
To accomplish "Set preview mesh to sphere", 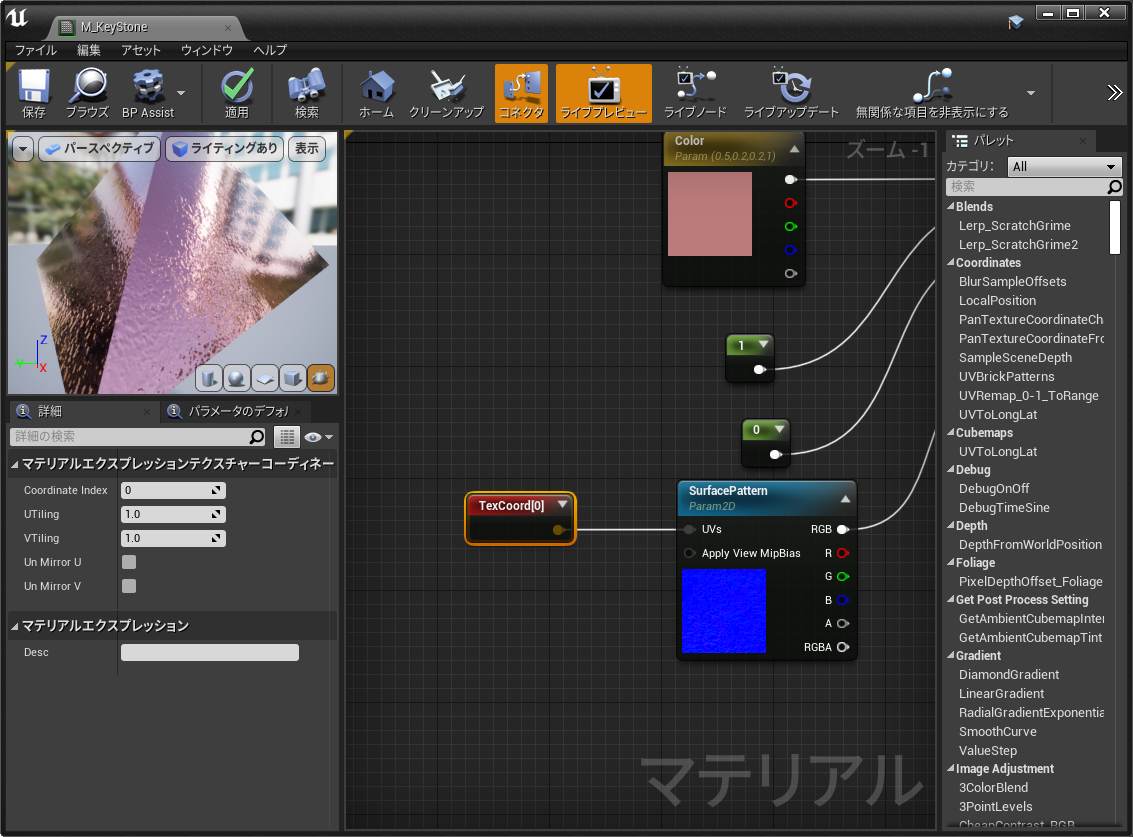I will click(x=236, y=378).
